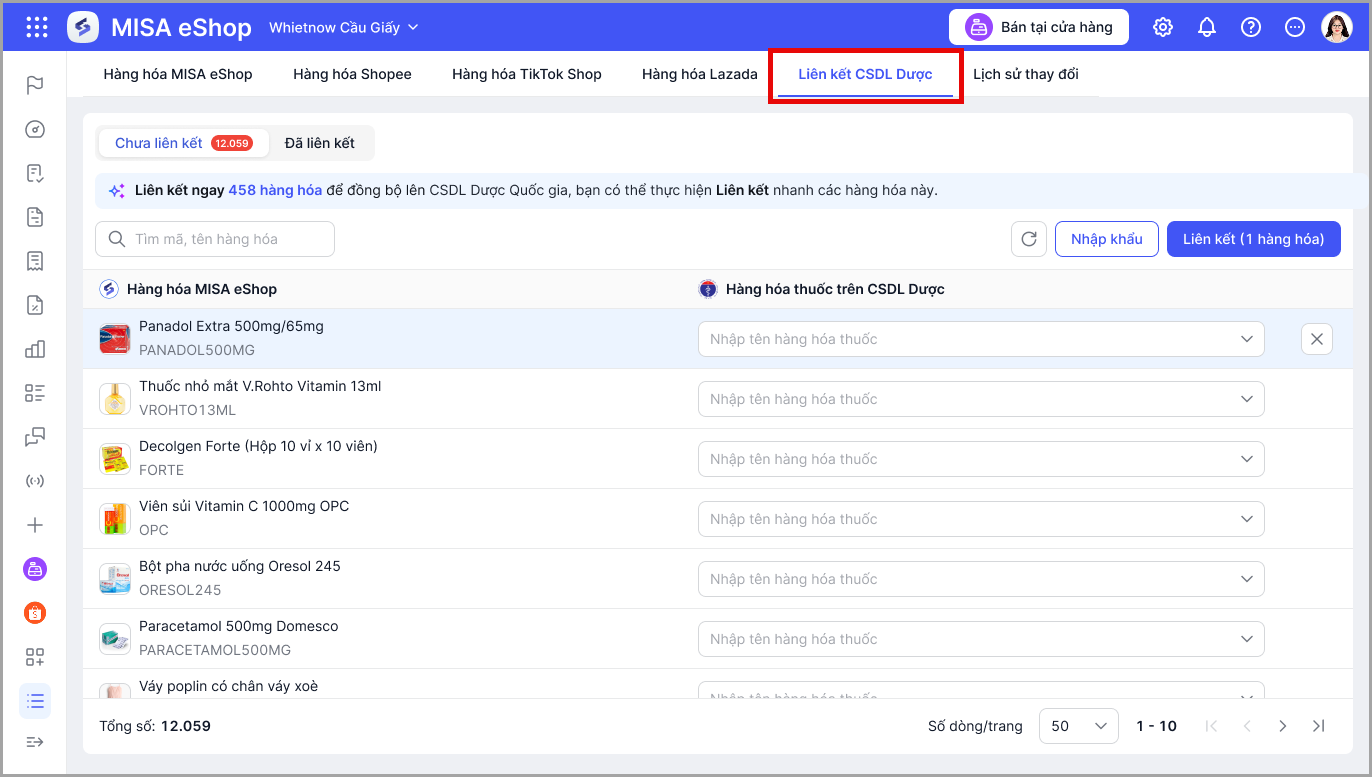1372x777 pixels.
Task: Open the chat bubbles sidebar icon
Action: pyautogui.click(x=35, y=437)
